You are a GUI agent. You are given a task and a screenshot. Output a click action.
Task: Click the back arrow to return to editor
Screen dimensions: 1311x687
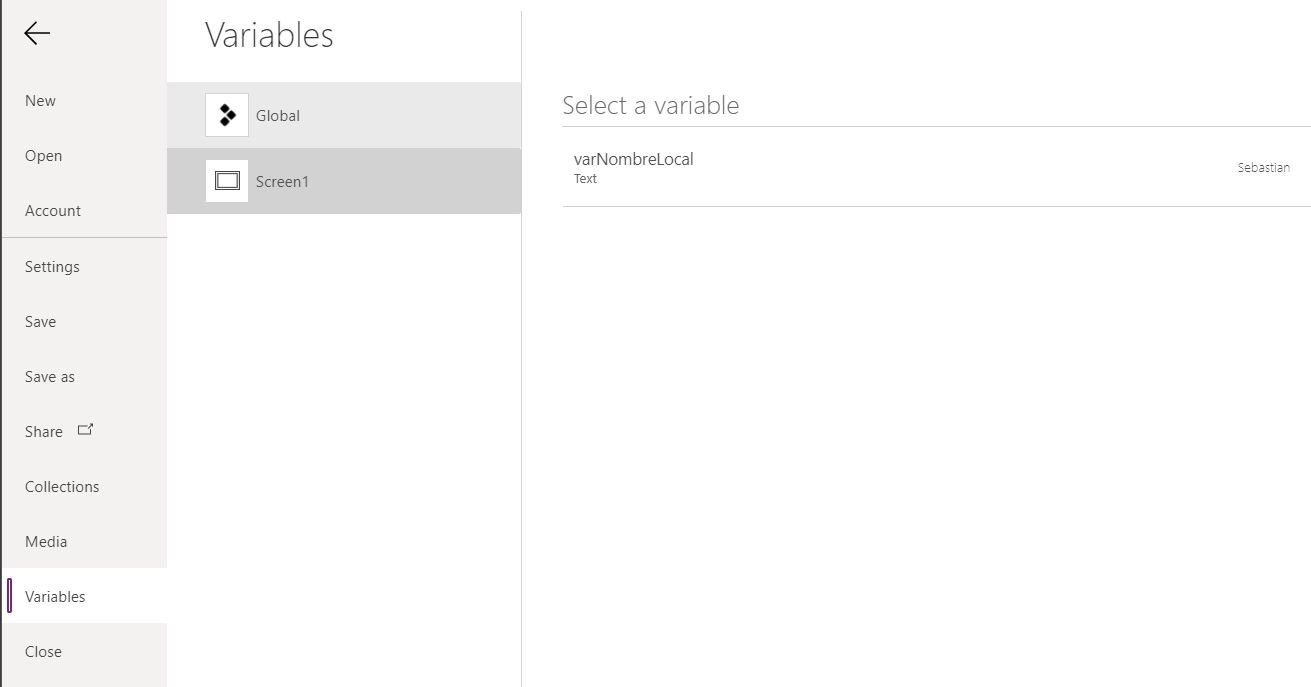point(37,33)
